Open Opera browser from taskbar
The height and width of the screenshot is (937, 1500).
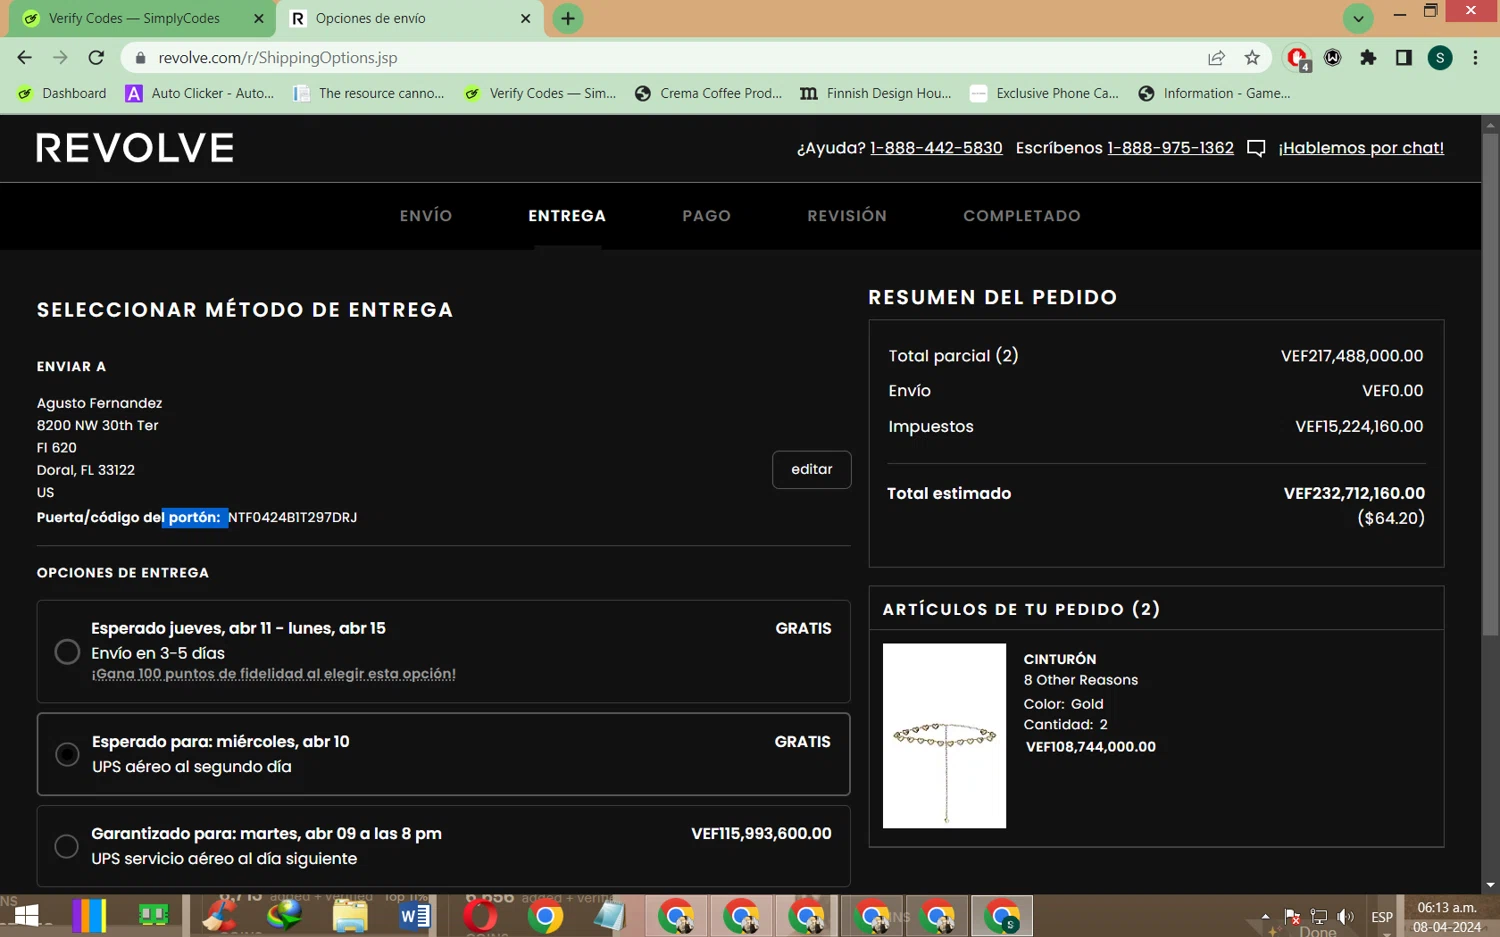click(480, 915)
